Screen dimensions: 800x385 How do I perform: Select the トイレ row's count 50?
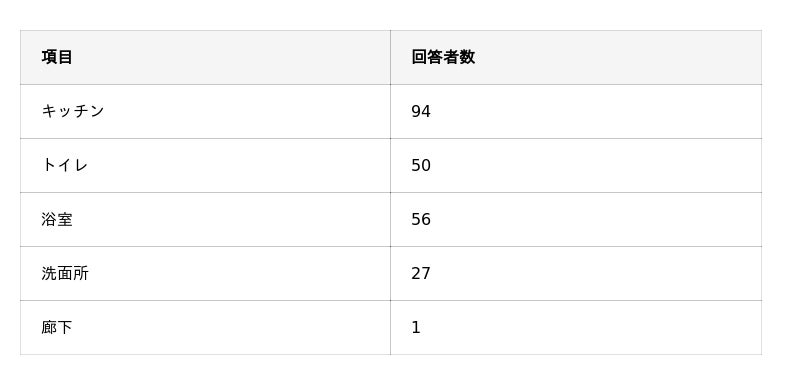(x=421, y=165)
